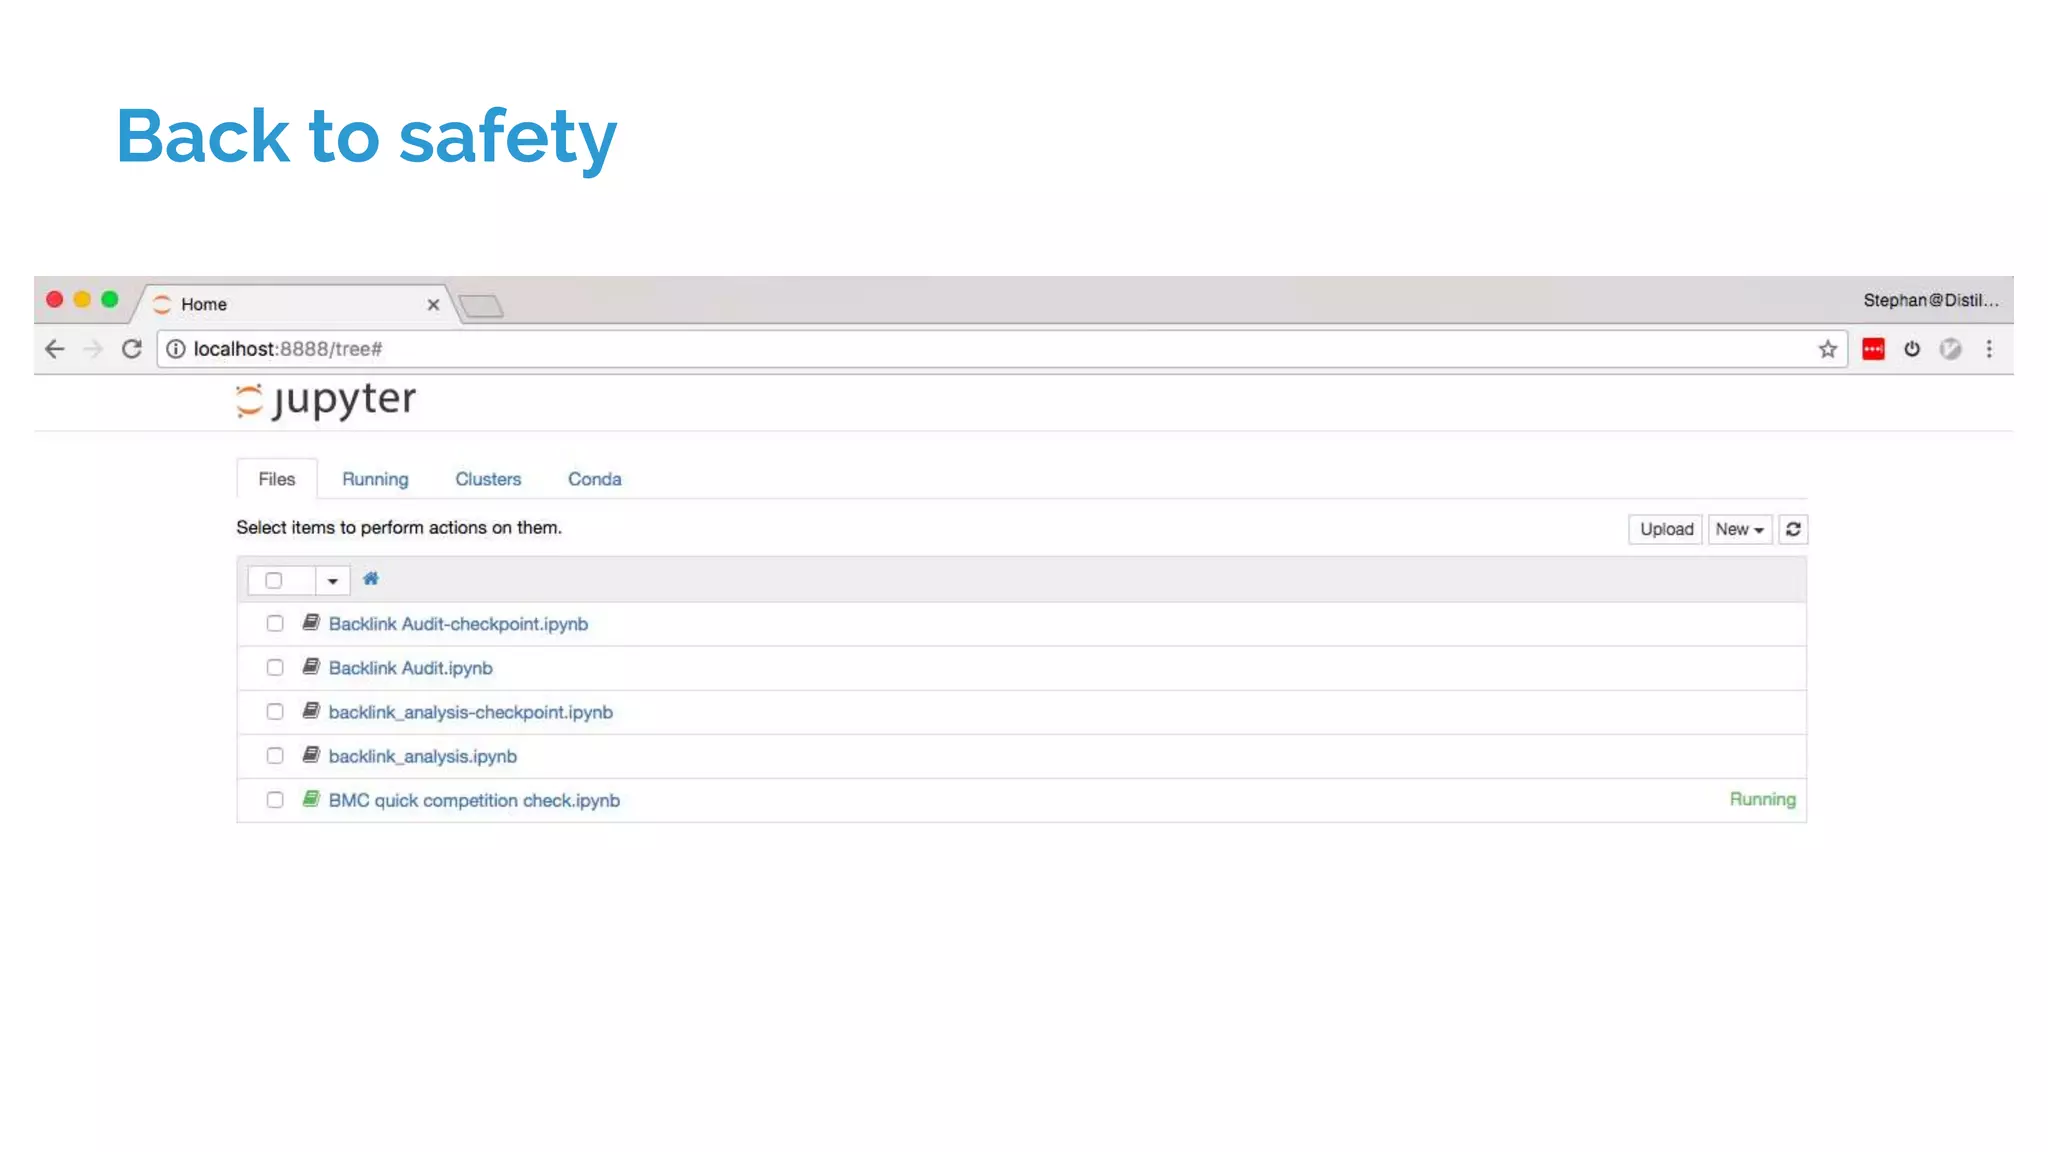Open Backlink Audit.ipynb notebook

(x=411, y=668)
